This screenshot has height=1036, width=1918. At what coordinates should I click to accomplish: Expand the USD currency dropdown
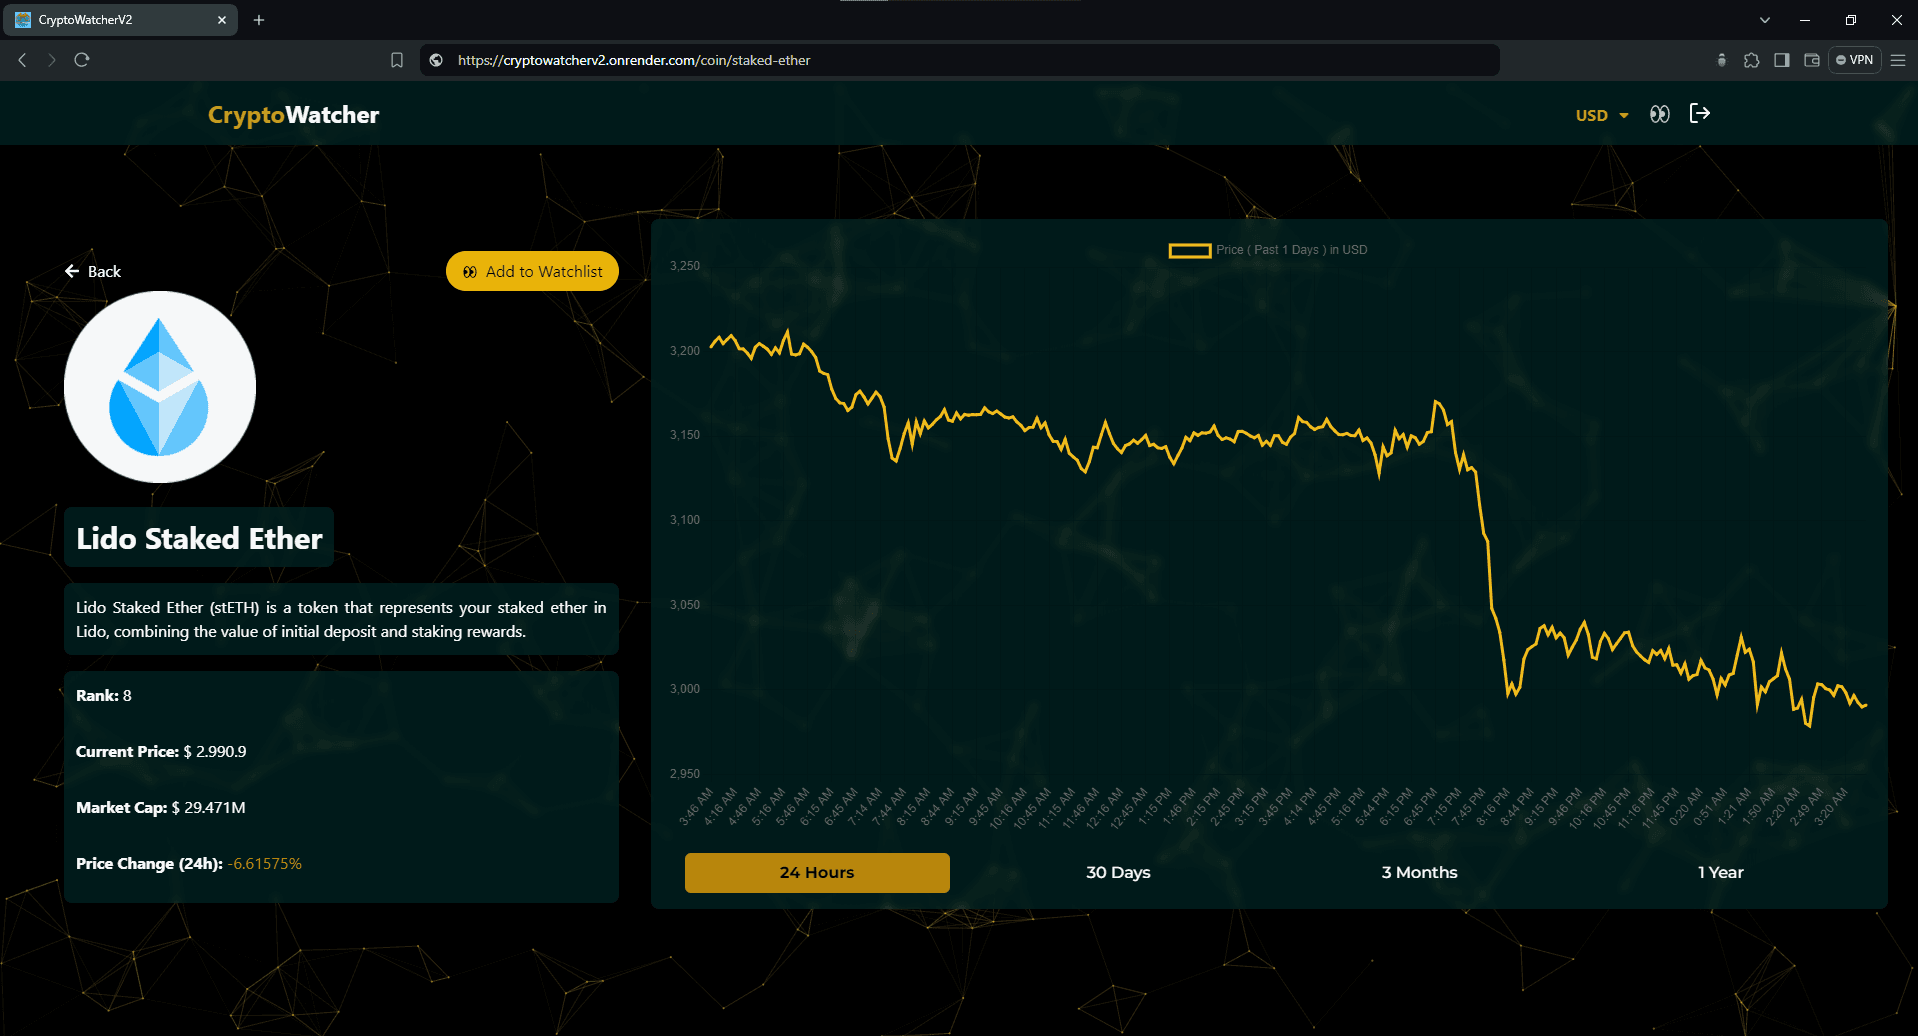click(x=1601, y=115)
